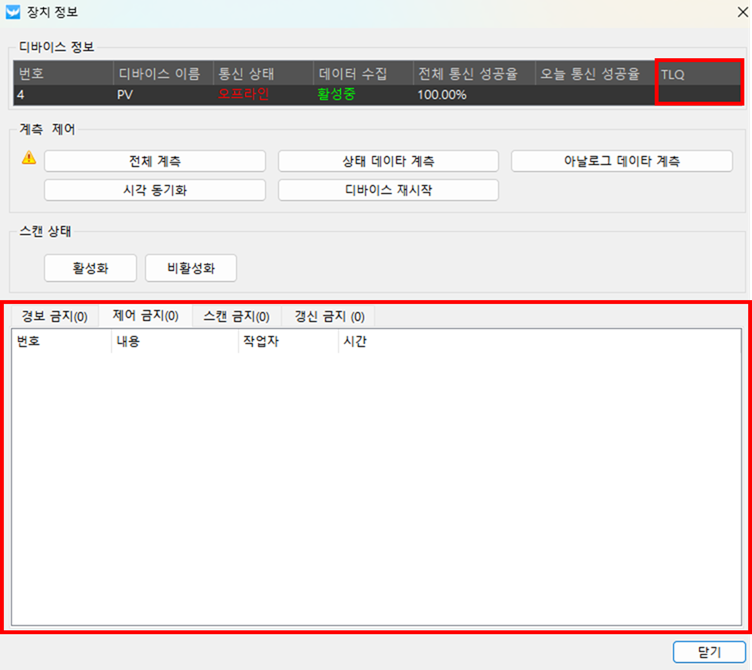Viewport: 752px width, 670px height.
Task: Run 시각 동기화
Action: click(x=155, y=190)
